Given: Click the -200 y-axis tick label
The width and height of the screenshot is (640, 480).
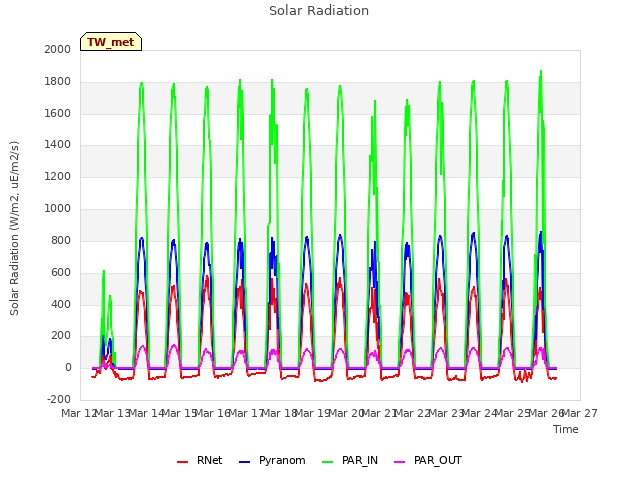Looking at the screenshot, I should 59,399.
